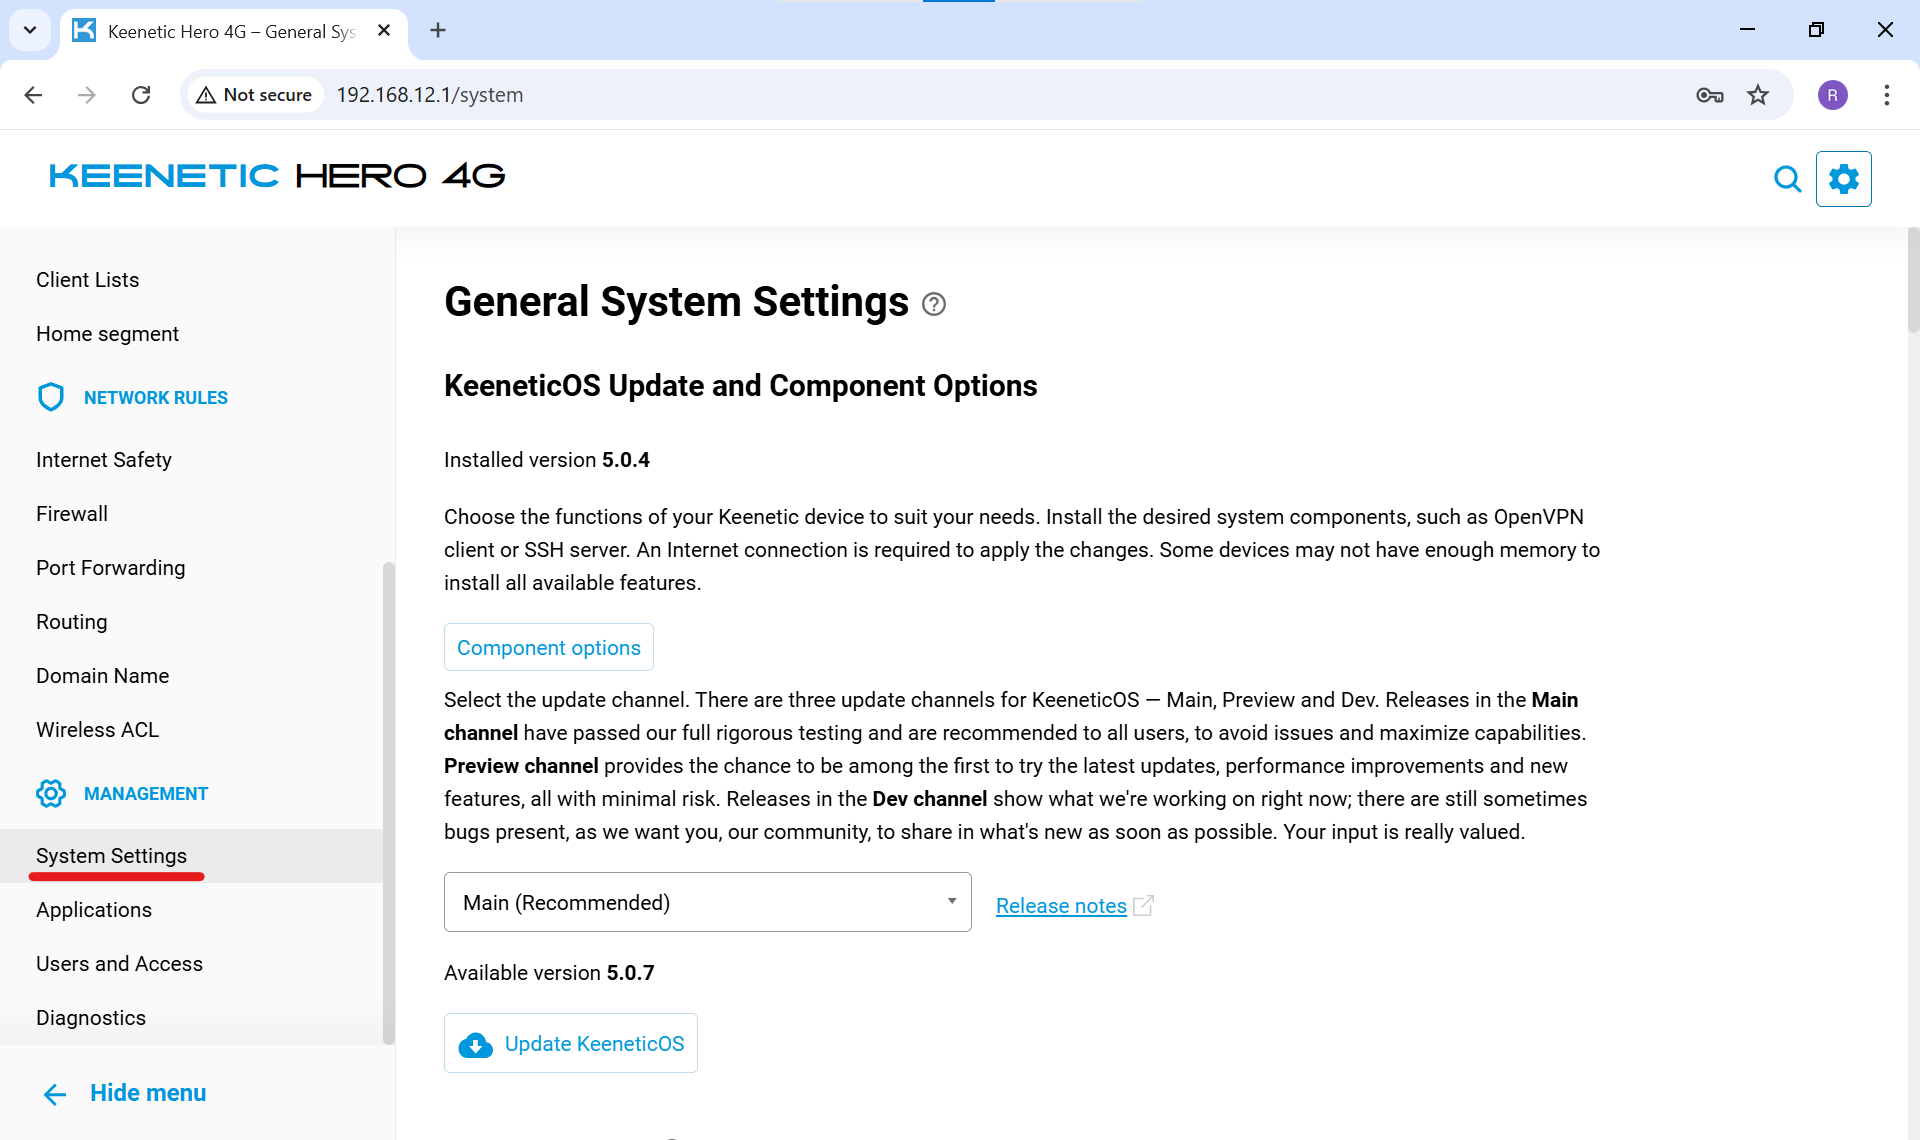This screenshot has width=1920, height=1140.
Task: Click the Network Rules shield icon
Action: (51, 397)
